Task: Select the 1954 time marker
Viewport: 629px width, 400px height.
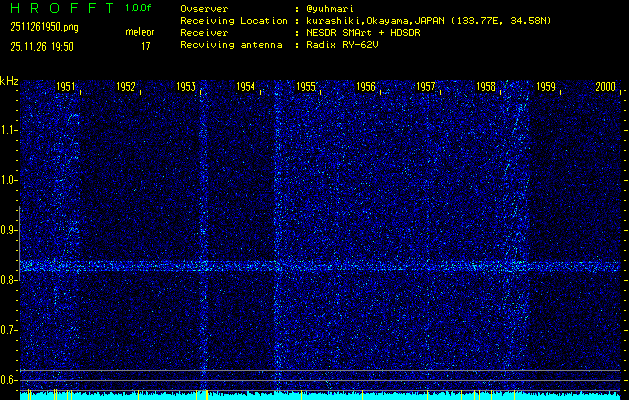Action: pyautogui.click(x=246, y=87)
